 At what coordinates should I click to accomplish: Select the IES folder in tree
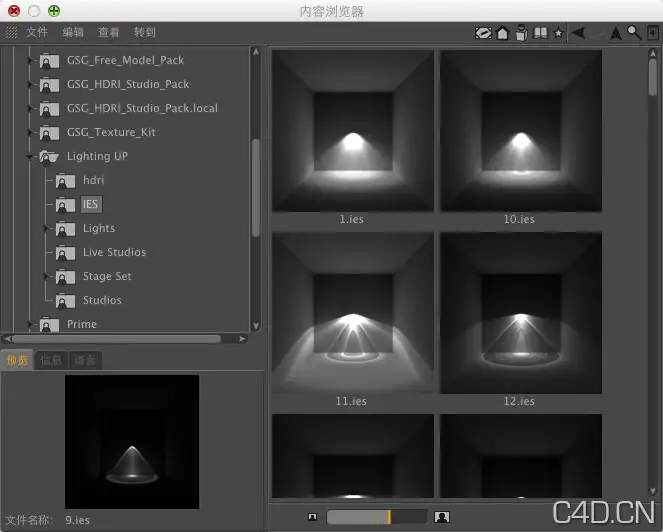tap(90, 205)
